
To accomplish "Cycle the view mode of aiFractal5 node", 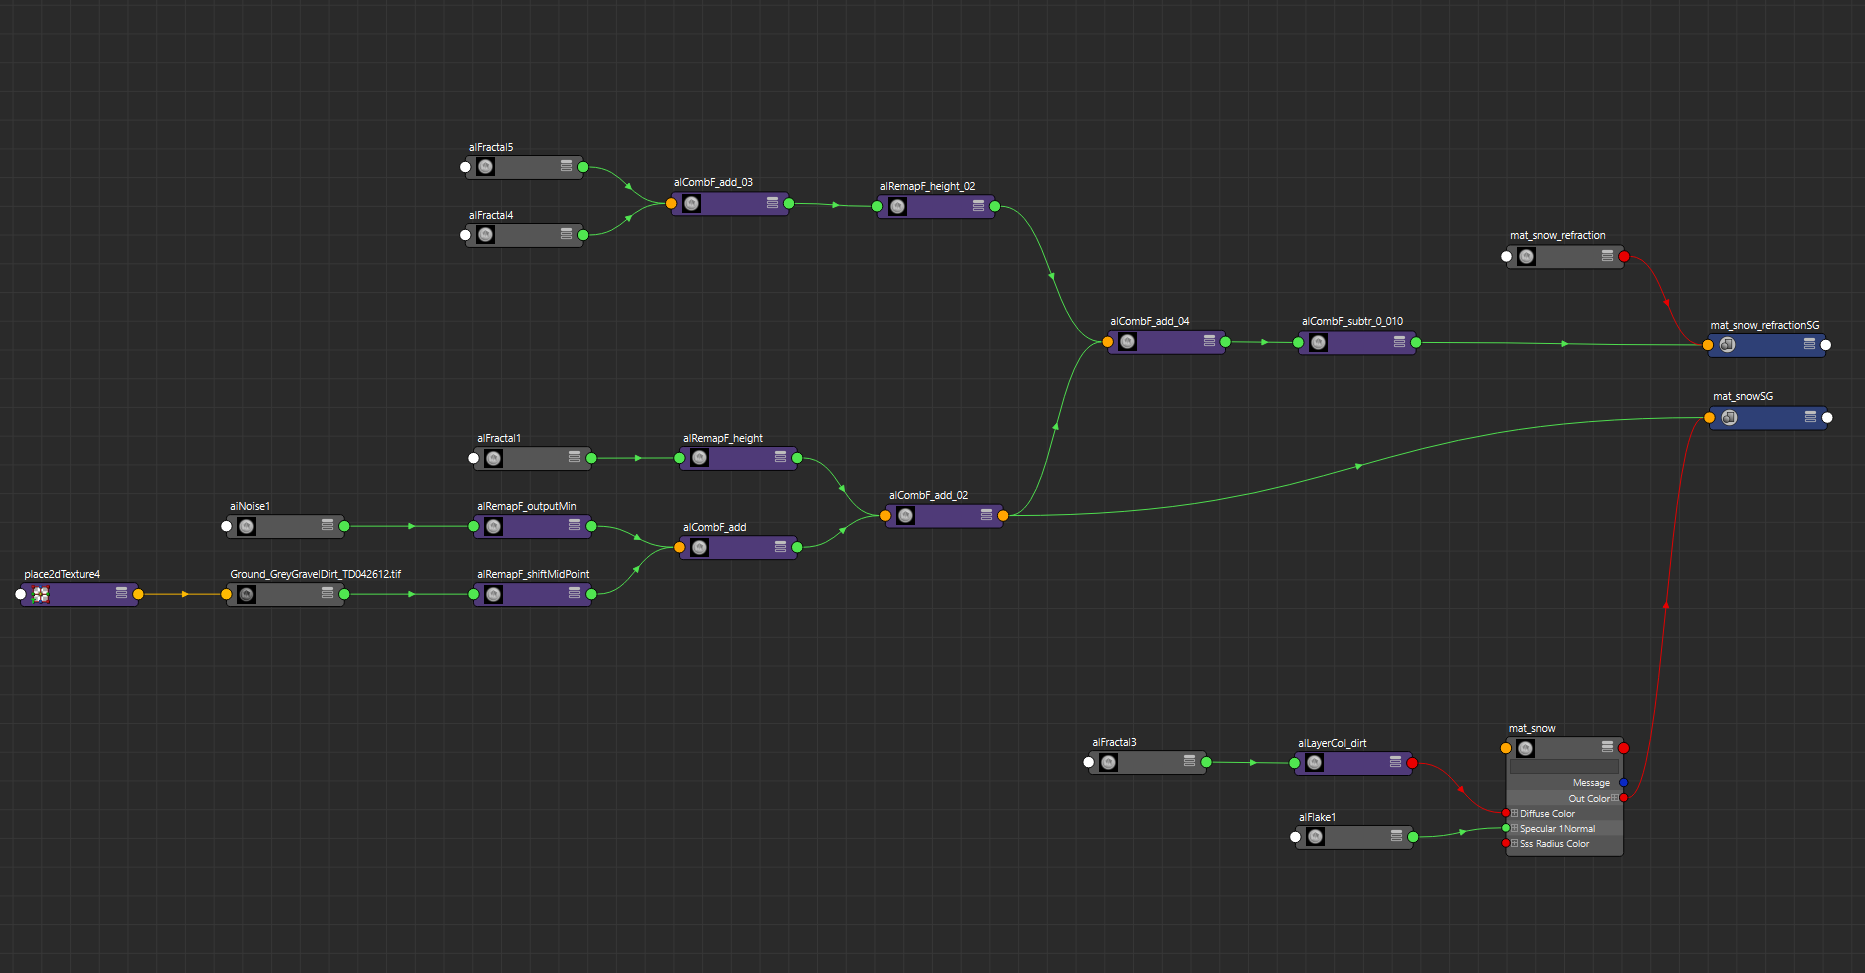I will [x=566, y=165].
